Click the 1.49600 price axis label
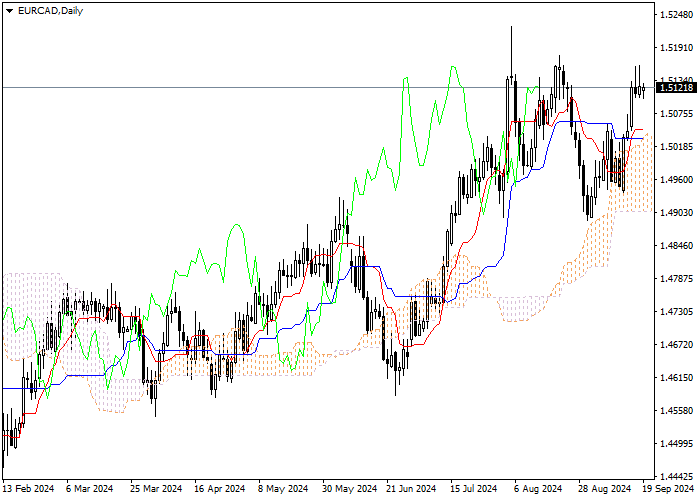 click(x=676, y=180)
